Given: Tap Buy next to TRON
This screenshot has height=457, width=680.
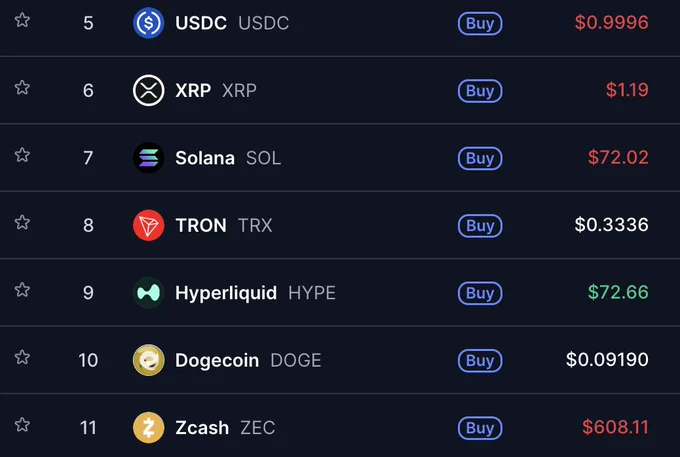Looking at the screenshot, I should tap(480, 226).
